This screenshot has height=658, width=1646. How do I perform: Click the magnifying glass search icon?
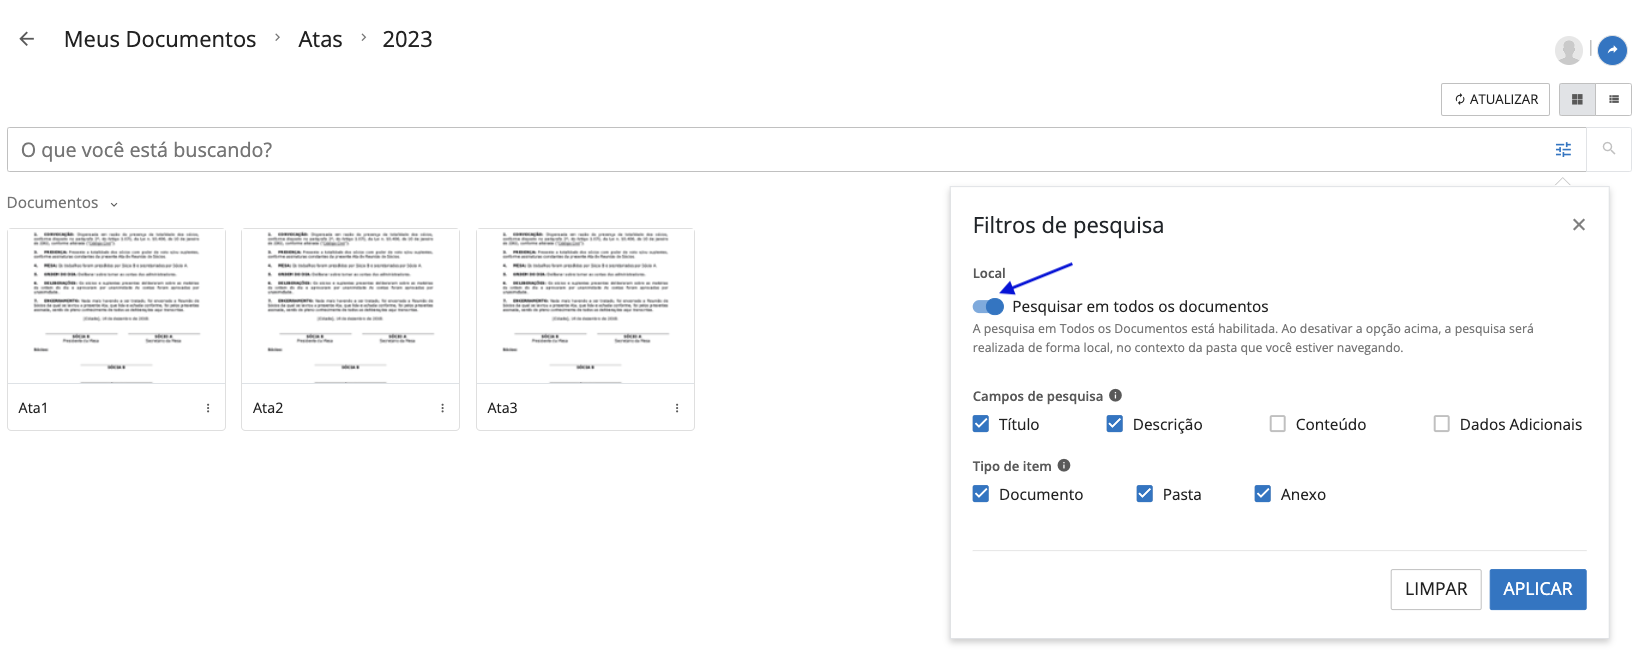tap(1609, 149)
